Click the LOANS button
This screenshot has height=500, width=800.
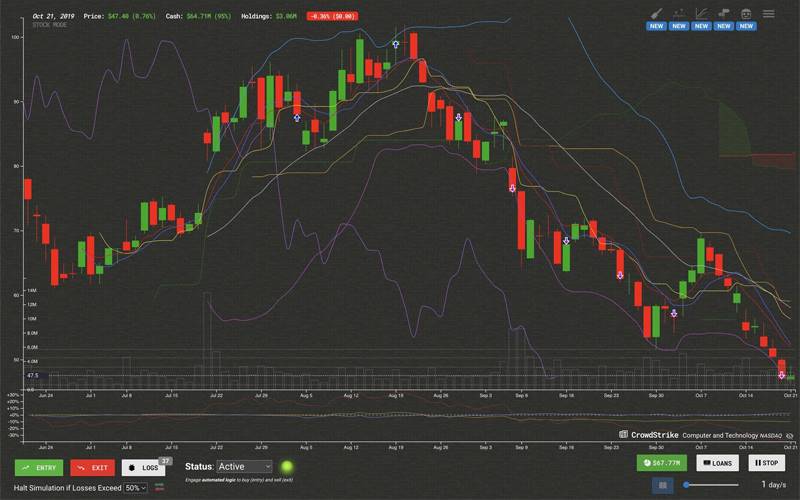[719, 464]
